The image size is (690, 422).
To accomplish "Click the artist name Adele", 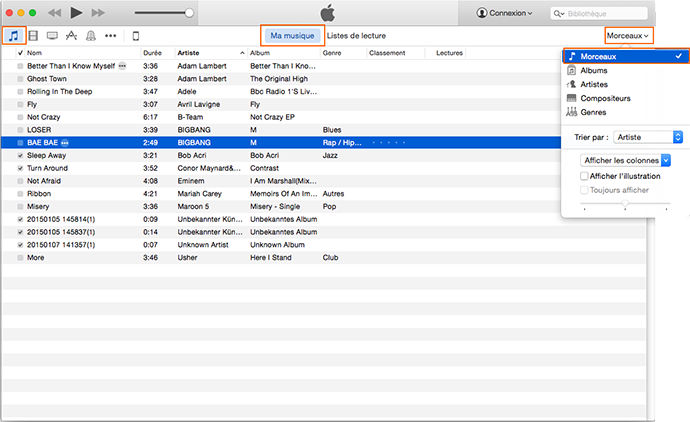I will tap(187, 92).
